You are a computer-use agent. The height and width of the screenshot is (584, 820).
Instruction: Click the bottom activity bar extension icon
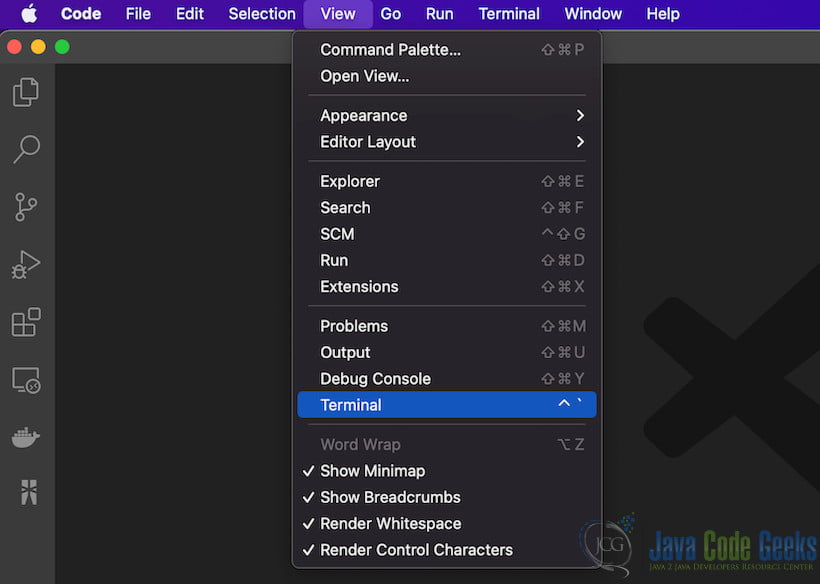pyautogui.click(x=29, y=492)
